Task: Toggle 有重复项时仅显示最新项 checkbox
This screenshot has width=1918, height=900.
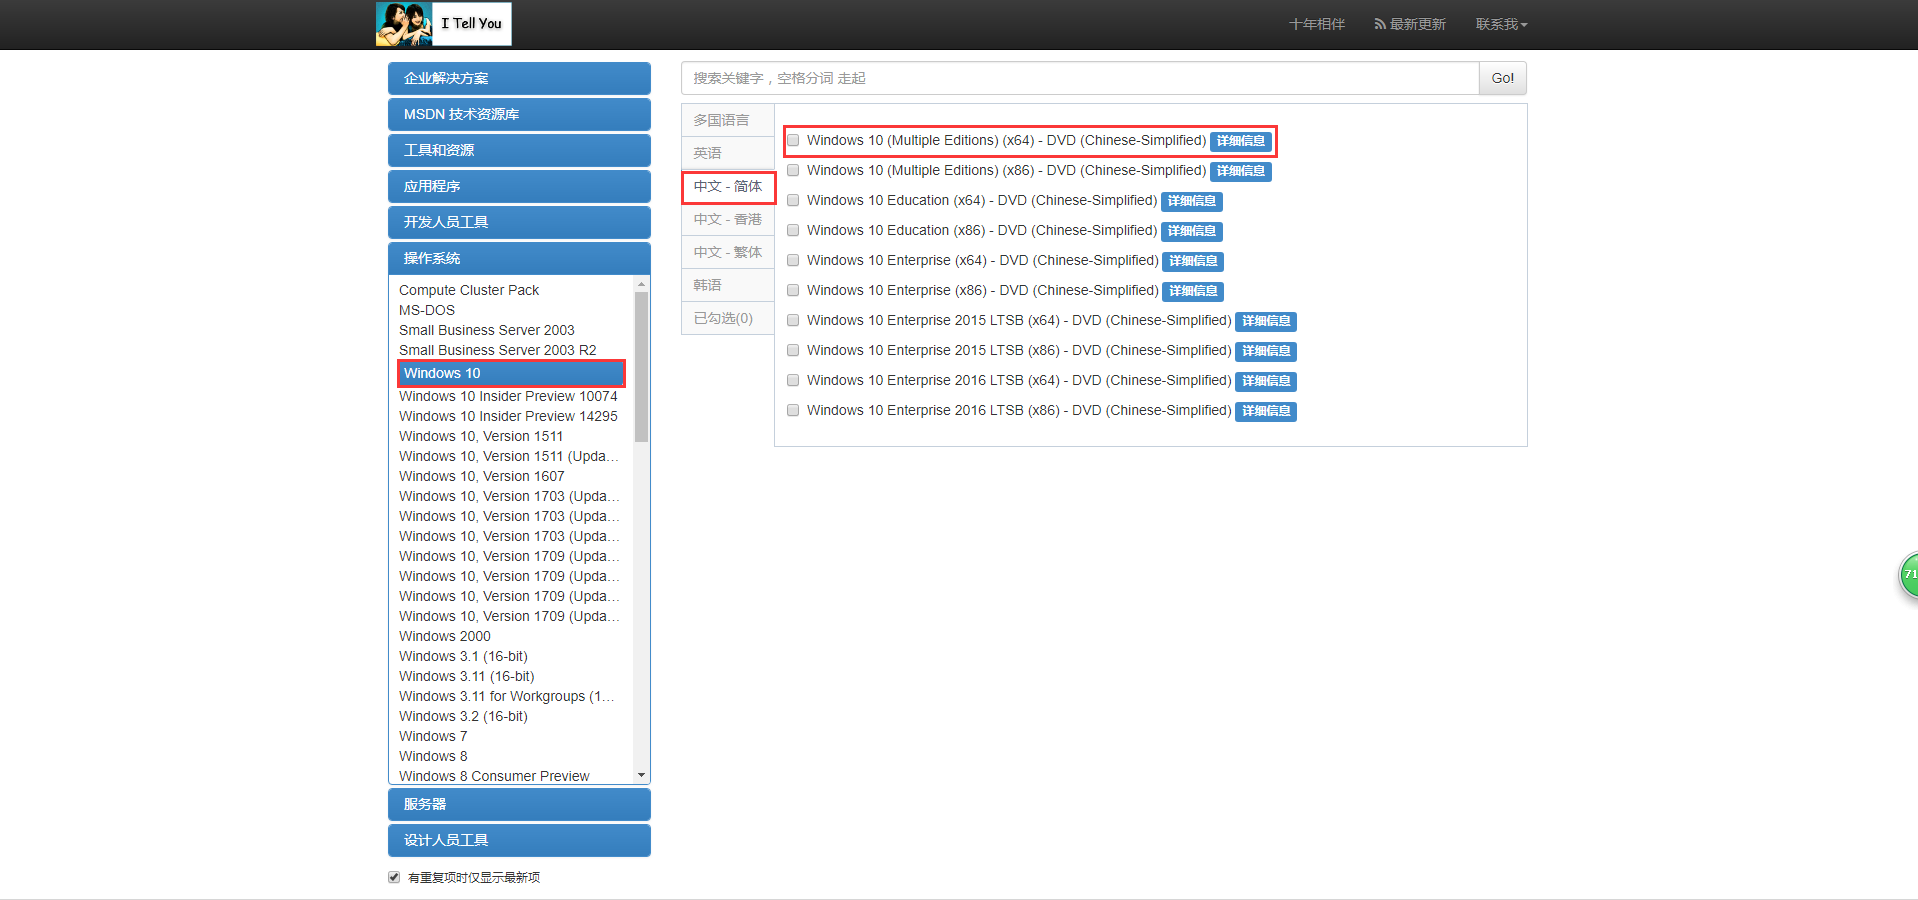Action: (x=394, y=877)
